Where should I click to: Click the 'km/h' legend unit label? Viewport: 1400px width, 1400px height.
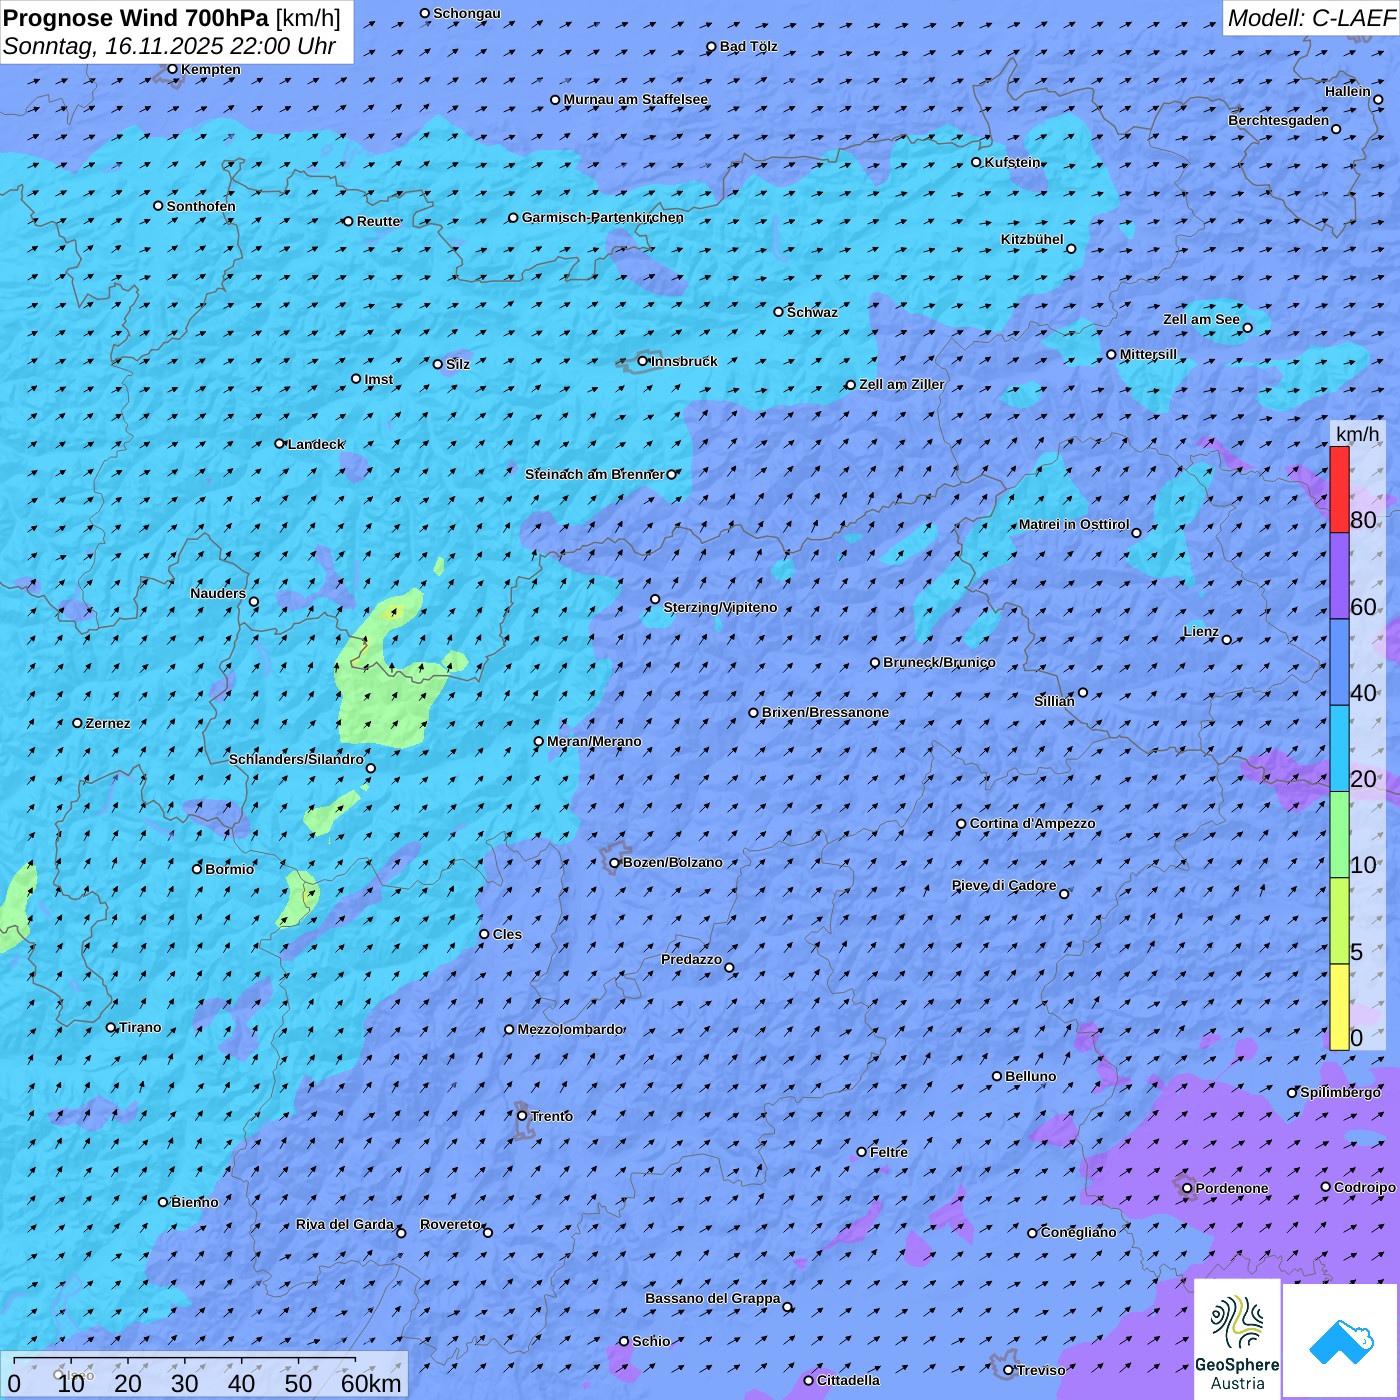coord(1358,434)
